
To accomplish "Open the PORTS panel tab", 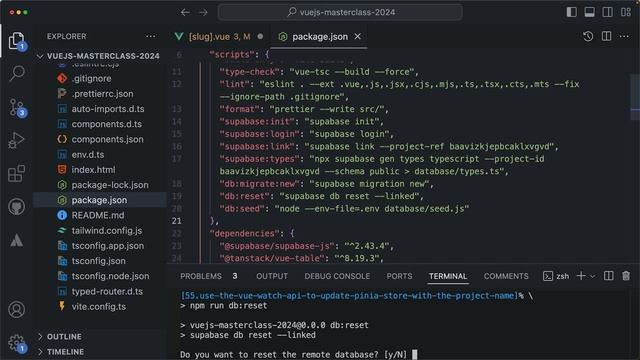I will click(x=399, y=276).
